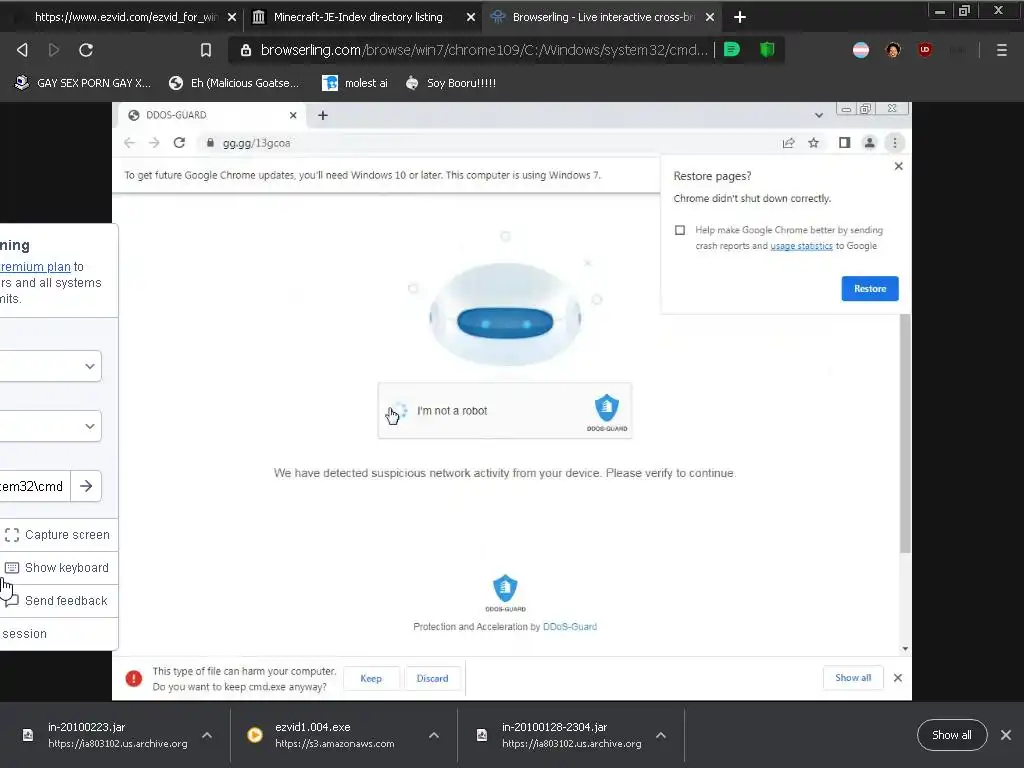Screen dimensions: 1024x768
Task: Open the uBlock Origin extension icon
Action: 925,50
